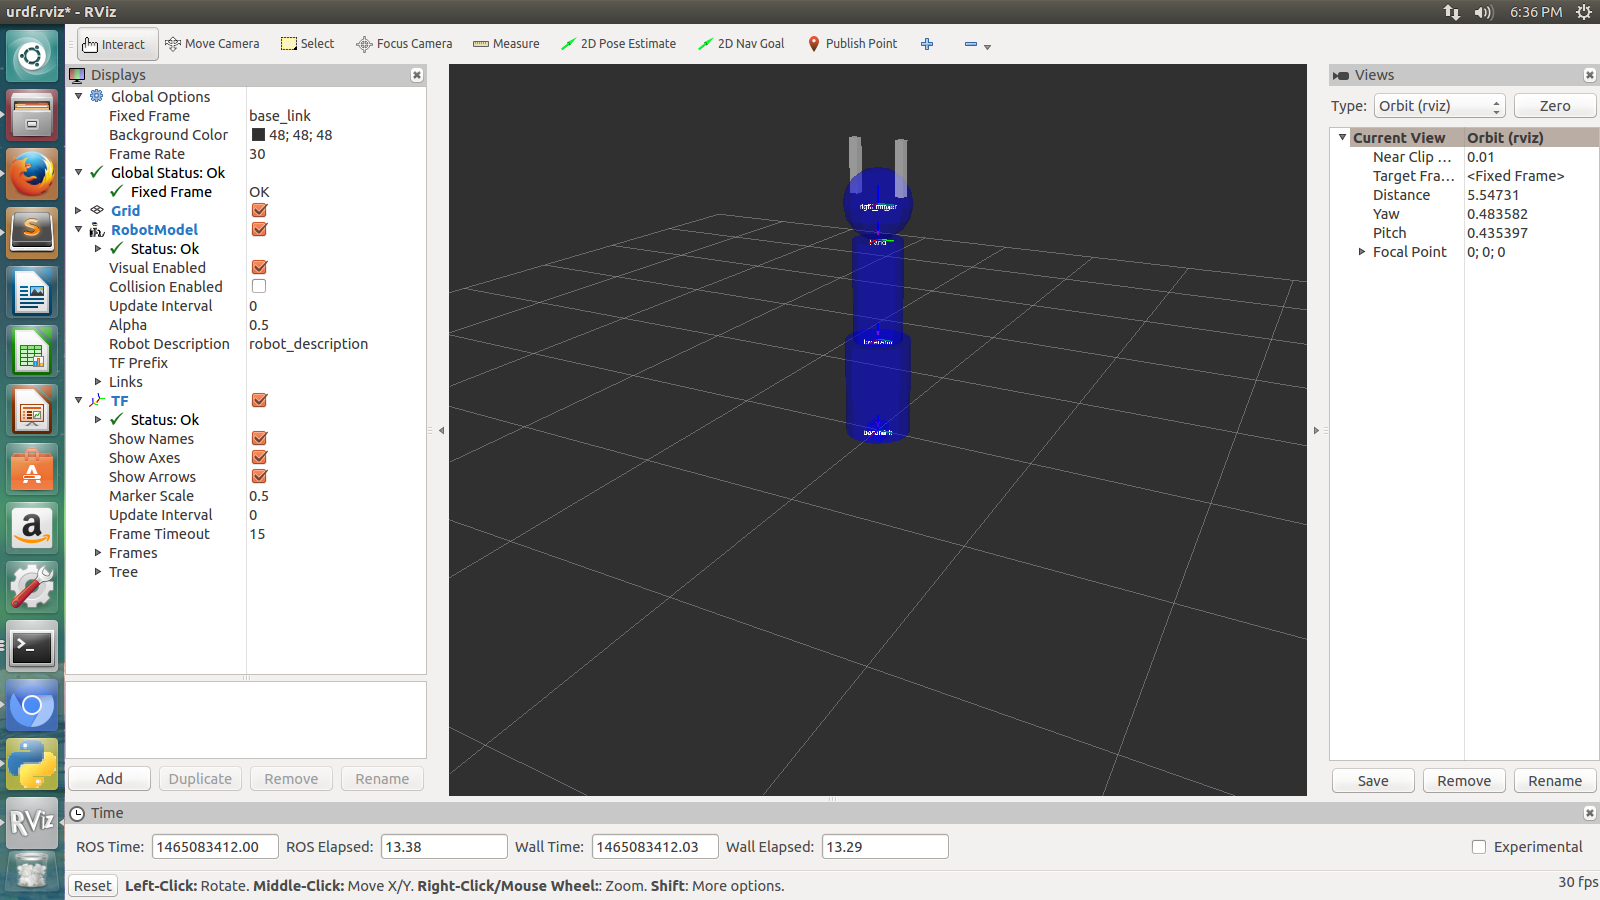Screen dimensions: 1600x900
Task: Open System Settings wrench icon
Action: pyautogui.click(x=32, y=587)
